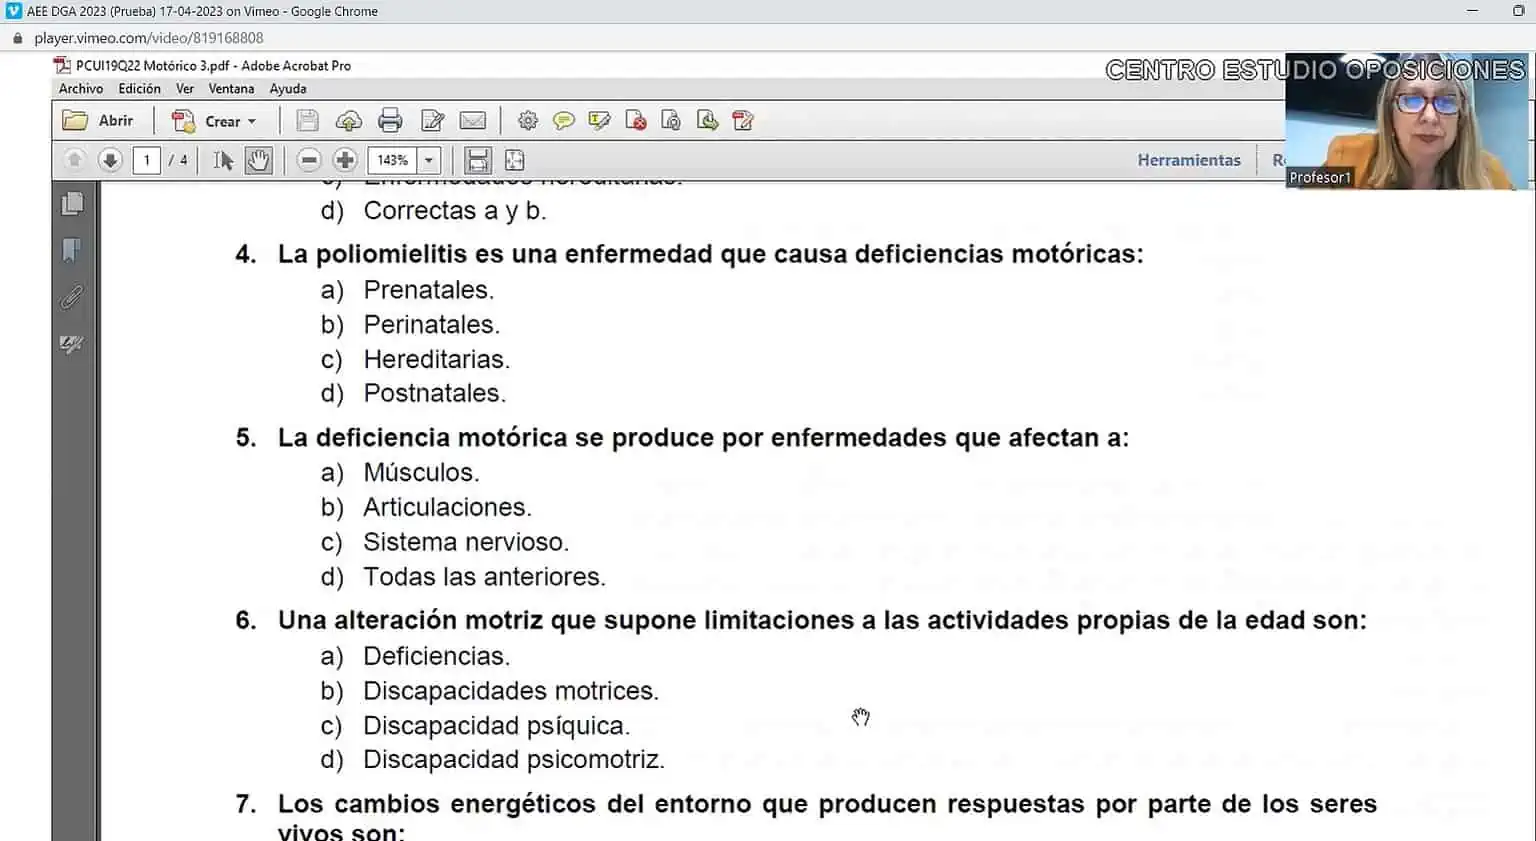This screenshot has width=1536, height=841.
Task: Show page thumbnails panel
Action: coord(72,204)
